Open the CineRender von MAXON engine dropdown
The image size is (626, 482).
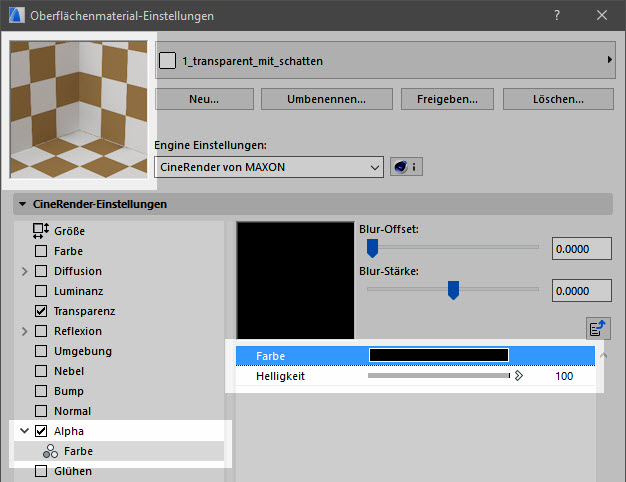coord(269,167)
